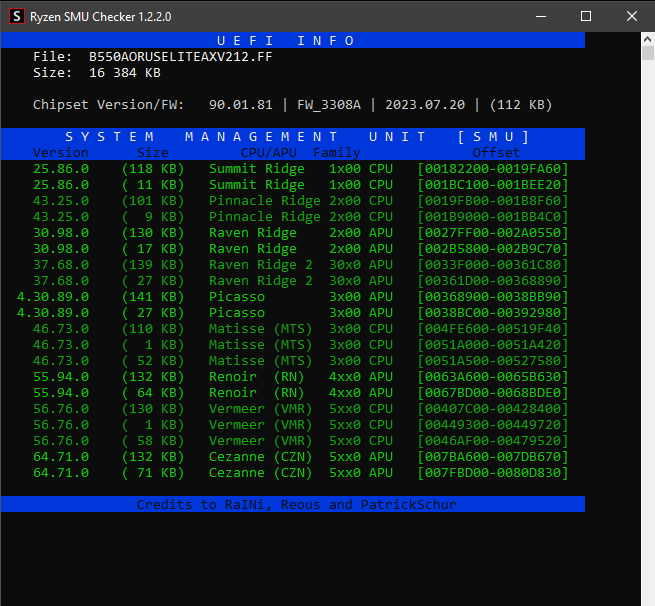This screenshot has height=606, width=655.
Task: Click the size value 16 384 KB
Action: tap(124, 73)
